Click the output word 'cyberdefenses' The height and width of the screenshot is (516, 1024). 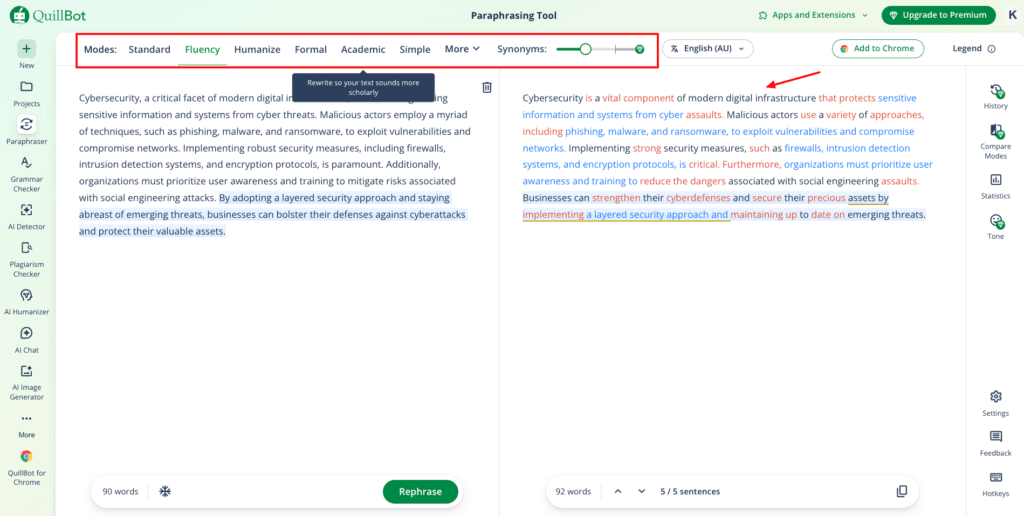(698, 197)
